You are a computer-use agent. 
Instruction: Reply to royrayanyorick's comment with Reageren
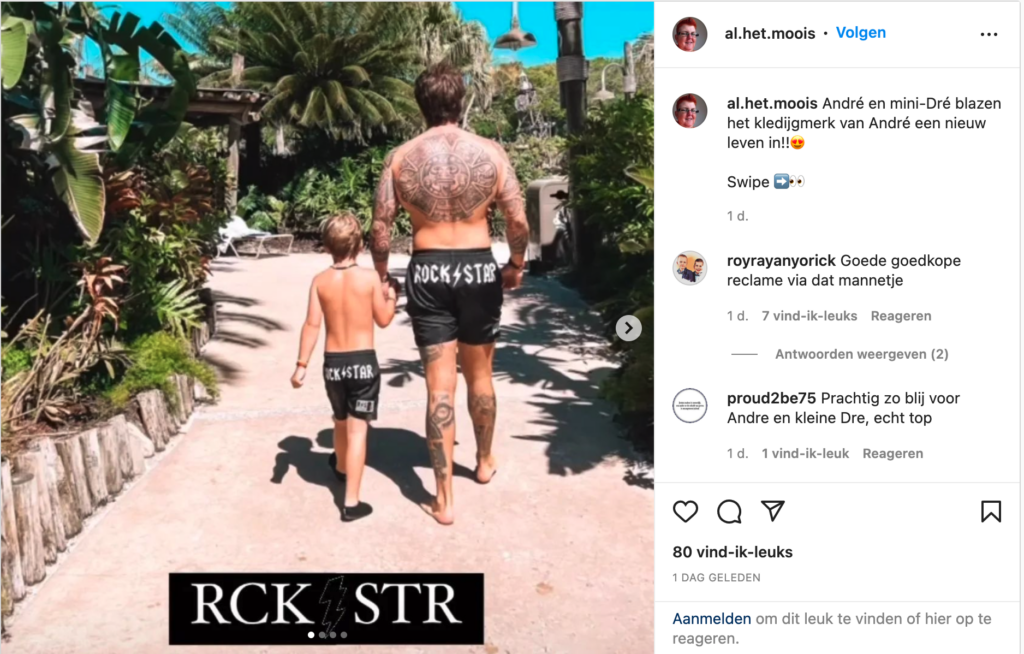901,316
